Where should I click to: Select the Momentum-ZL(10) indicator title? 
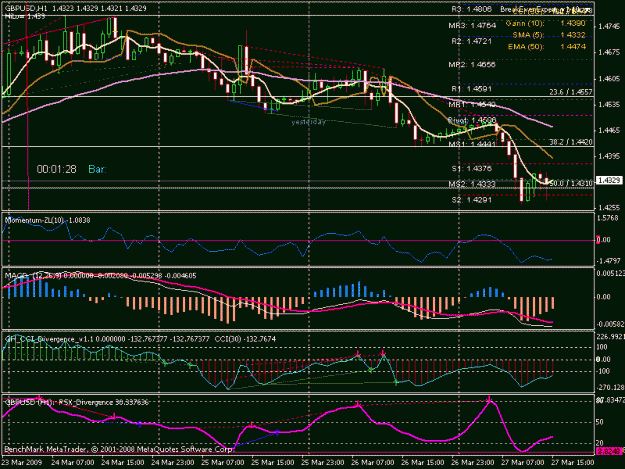point(47,220)
